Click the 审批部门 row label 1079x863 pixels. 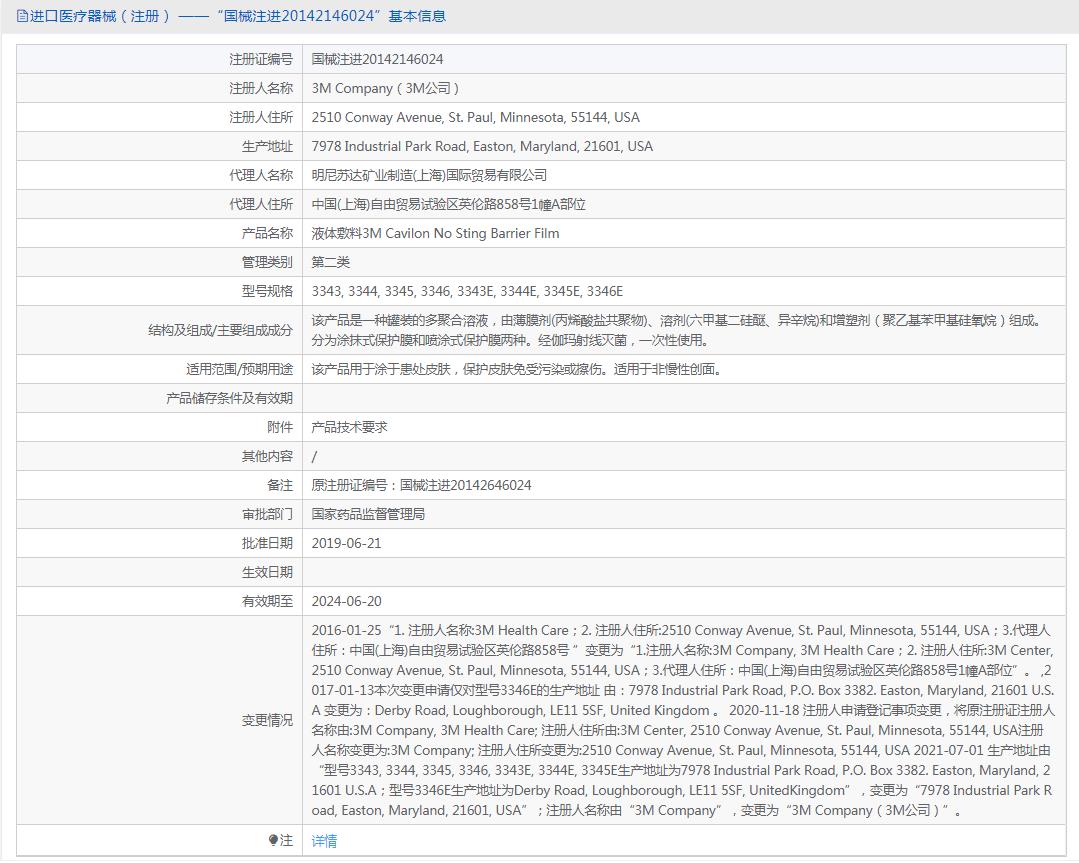tap(267, 514)
